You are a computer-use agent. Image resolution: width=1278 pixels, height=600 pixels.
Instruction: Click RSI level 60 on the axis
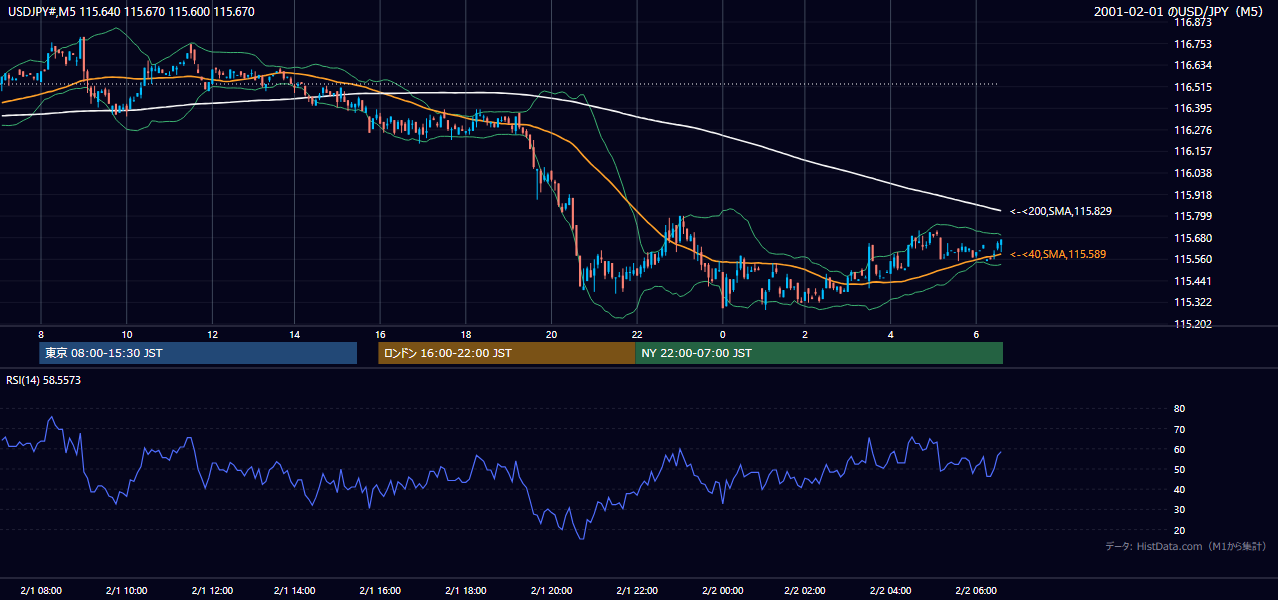tap(1179, 449)
